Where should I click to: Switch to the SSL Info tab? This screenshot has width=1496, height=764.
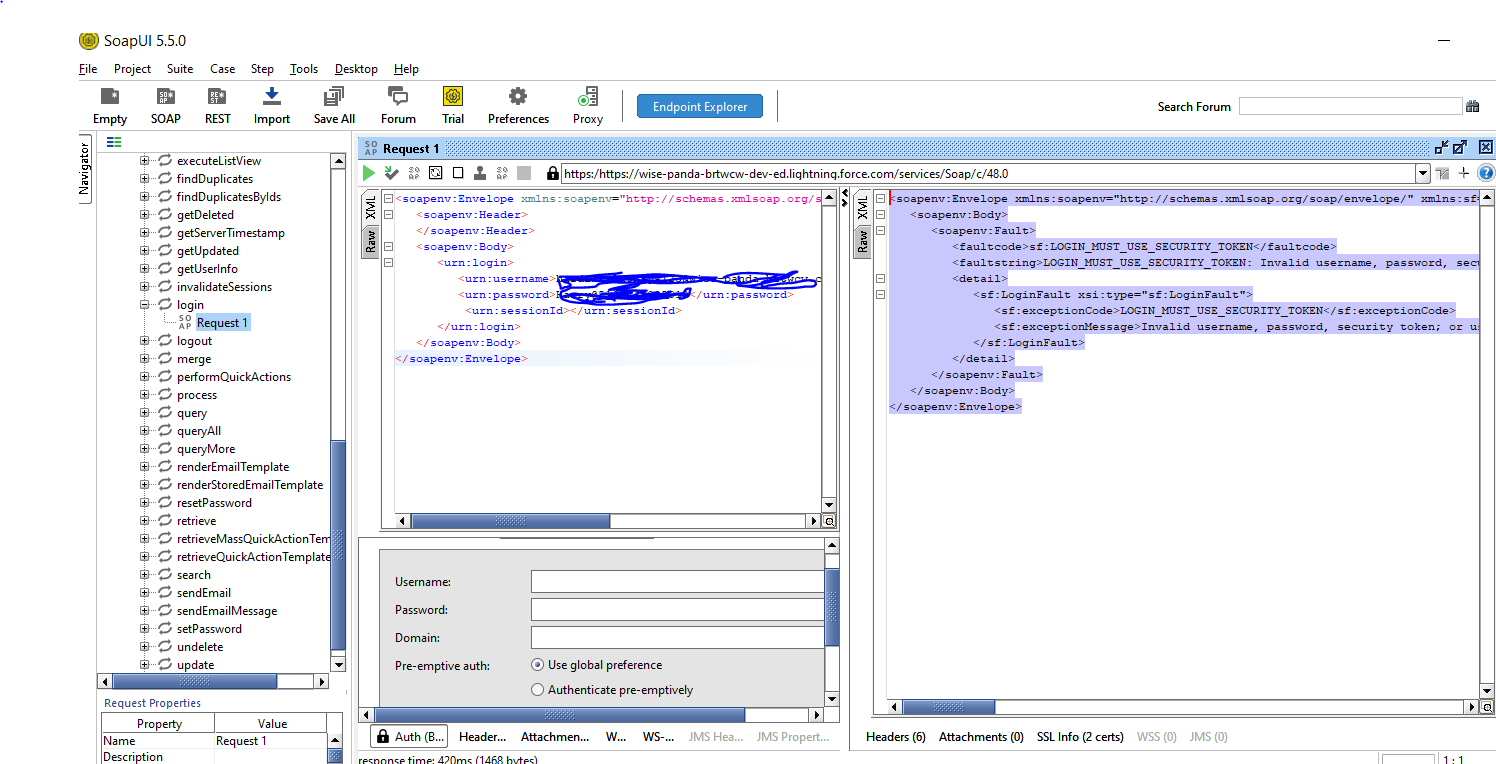click(x=1080, y=736)
